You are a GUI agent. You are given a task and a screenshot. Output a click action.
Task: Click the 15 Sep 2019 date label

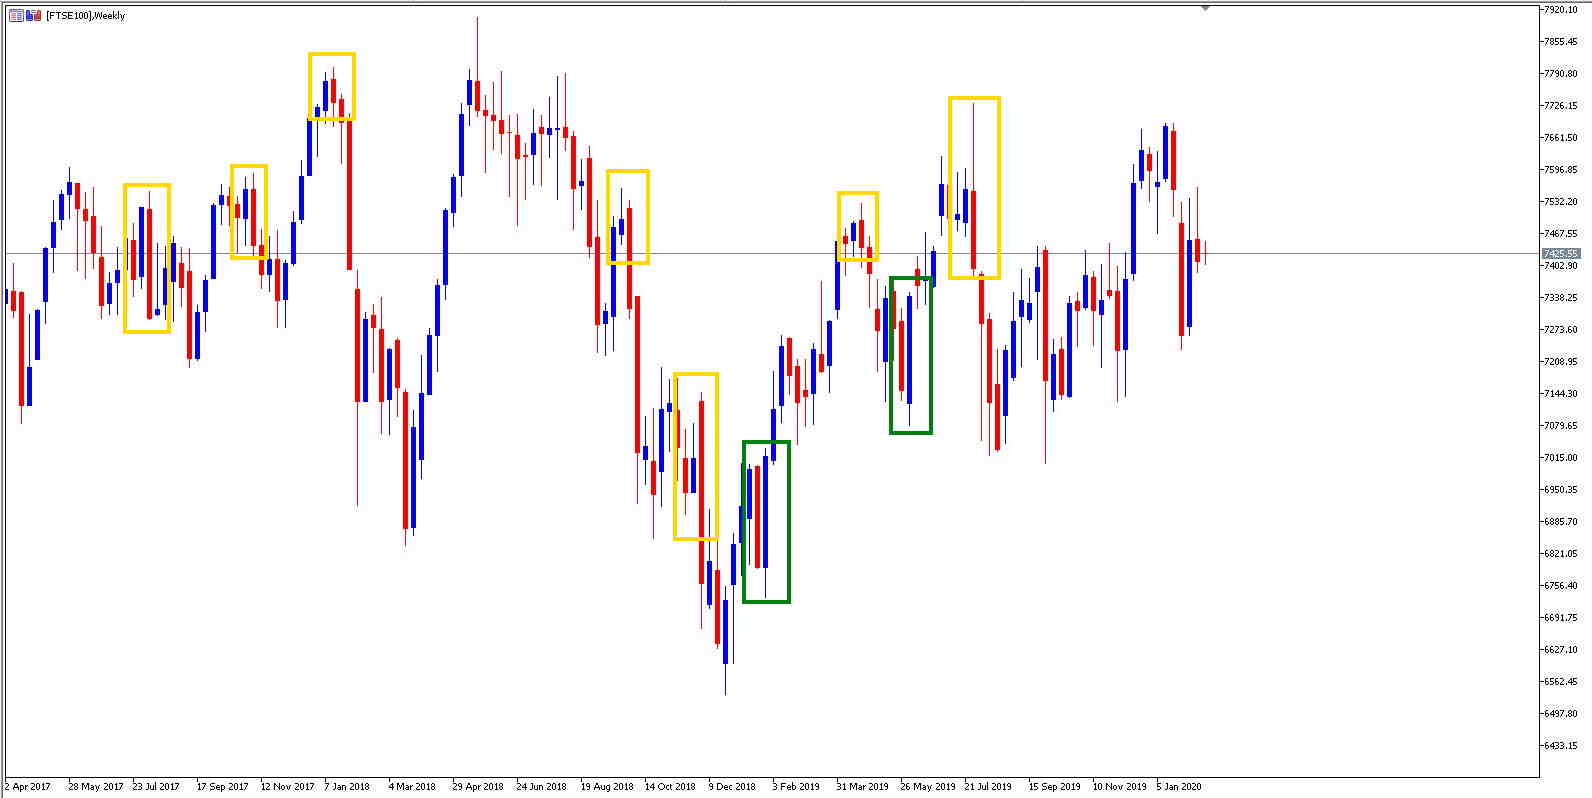[1054, 787]
